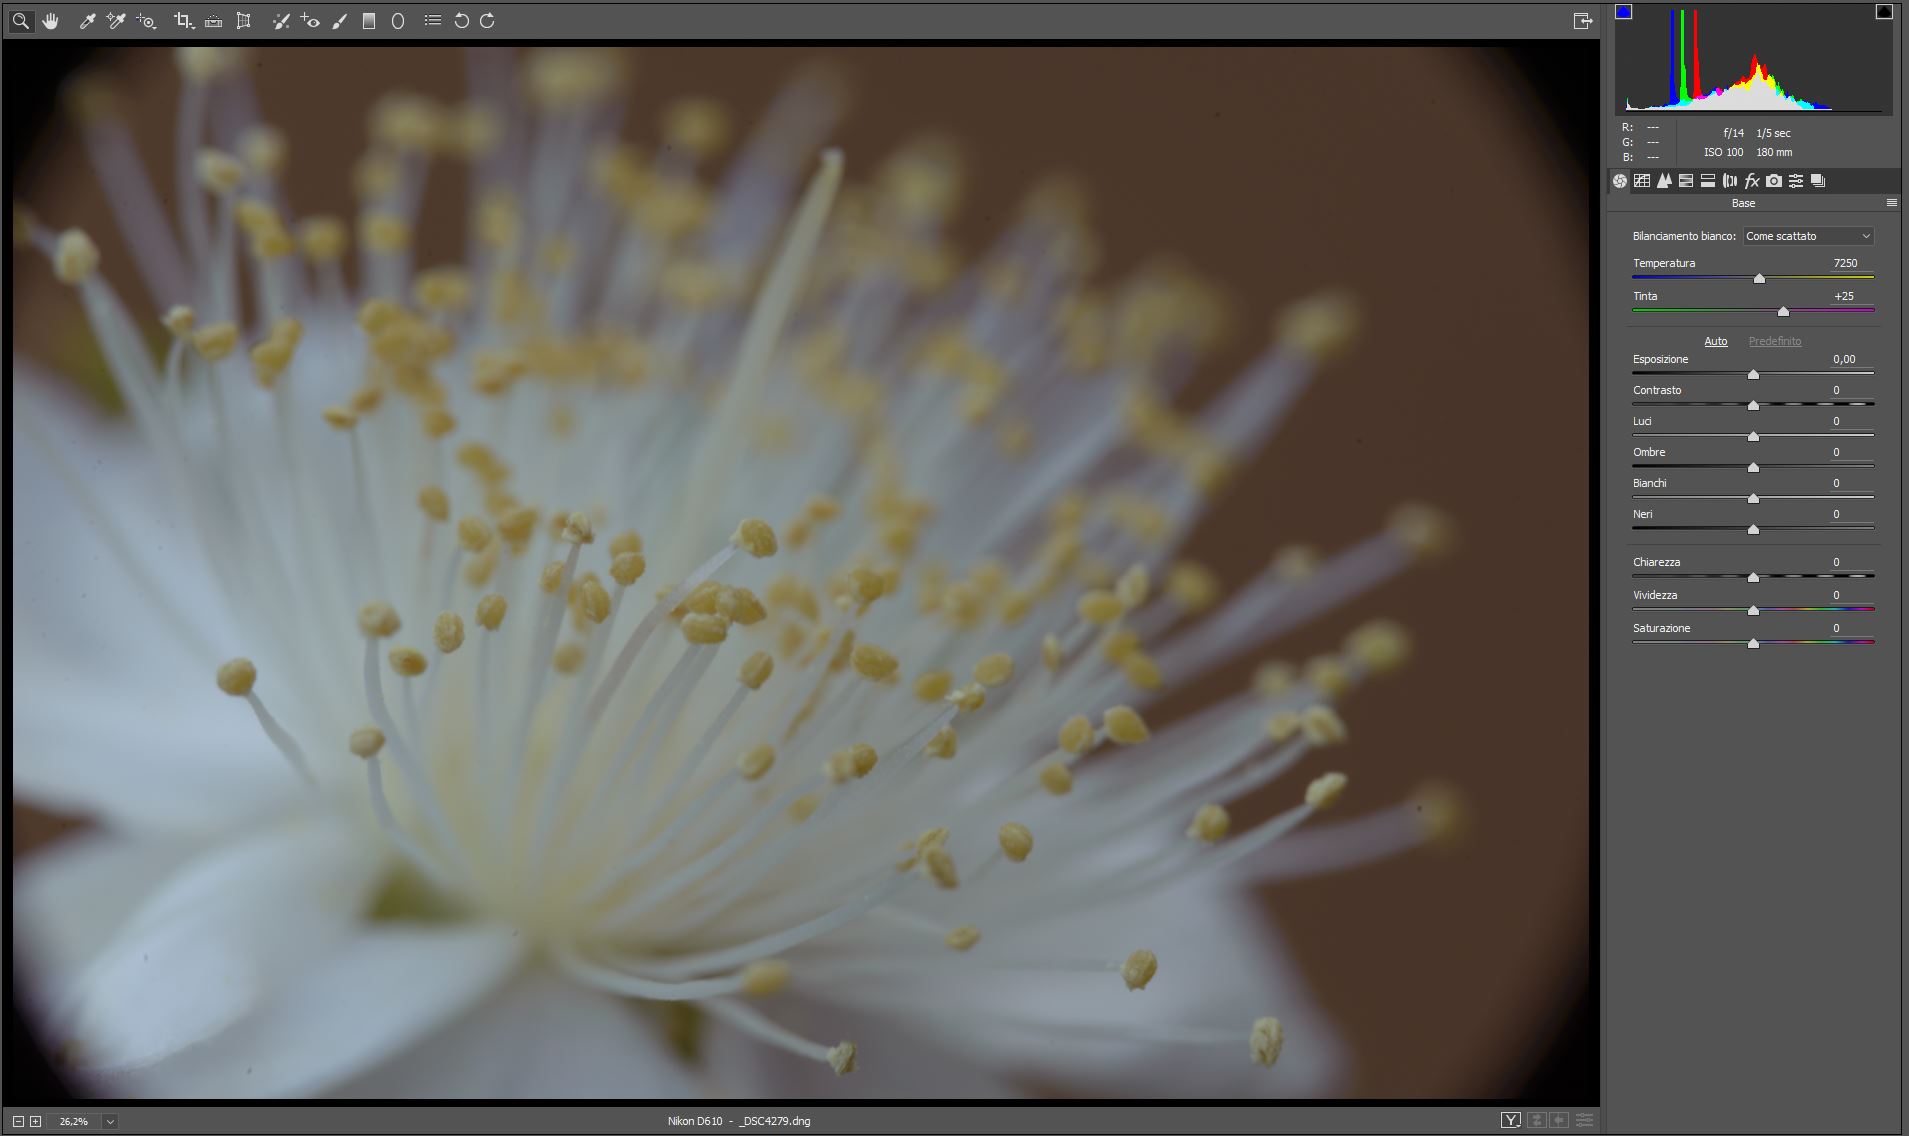Zoom in with the plus button
The height and width of the screenshot is (1136, 1909).
(x=36, y=1122)
